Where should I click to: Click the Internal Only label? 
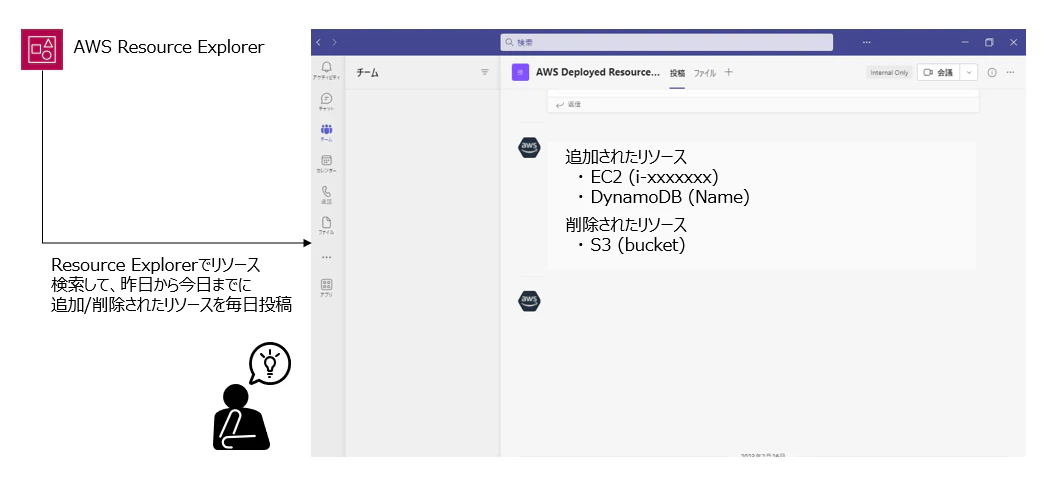pos(889,72)
